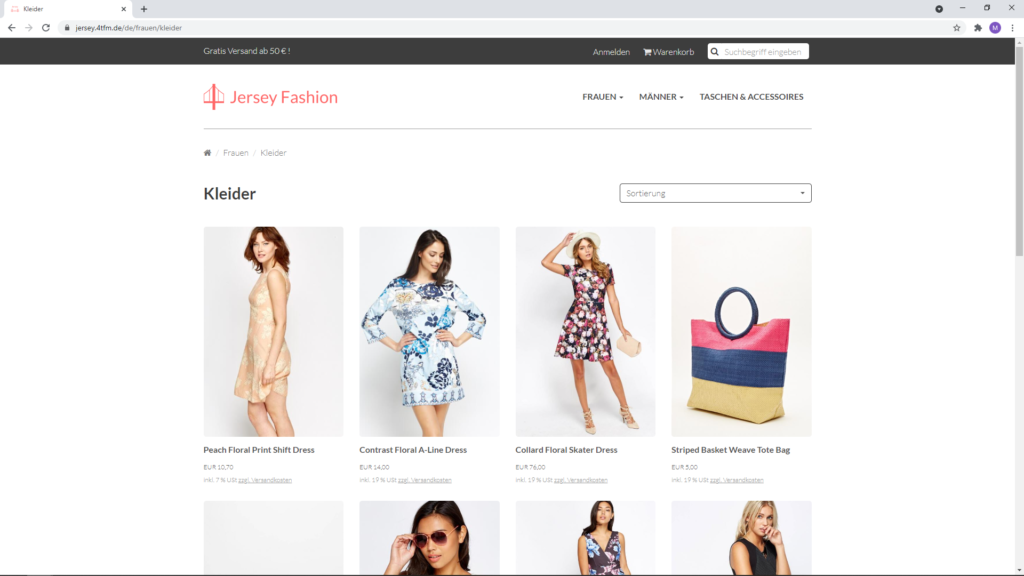Open Chrome extensions puzzle icon
The width and height of the screenshot is (1024, 576).
coord(977,28)
